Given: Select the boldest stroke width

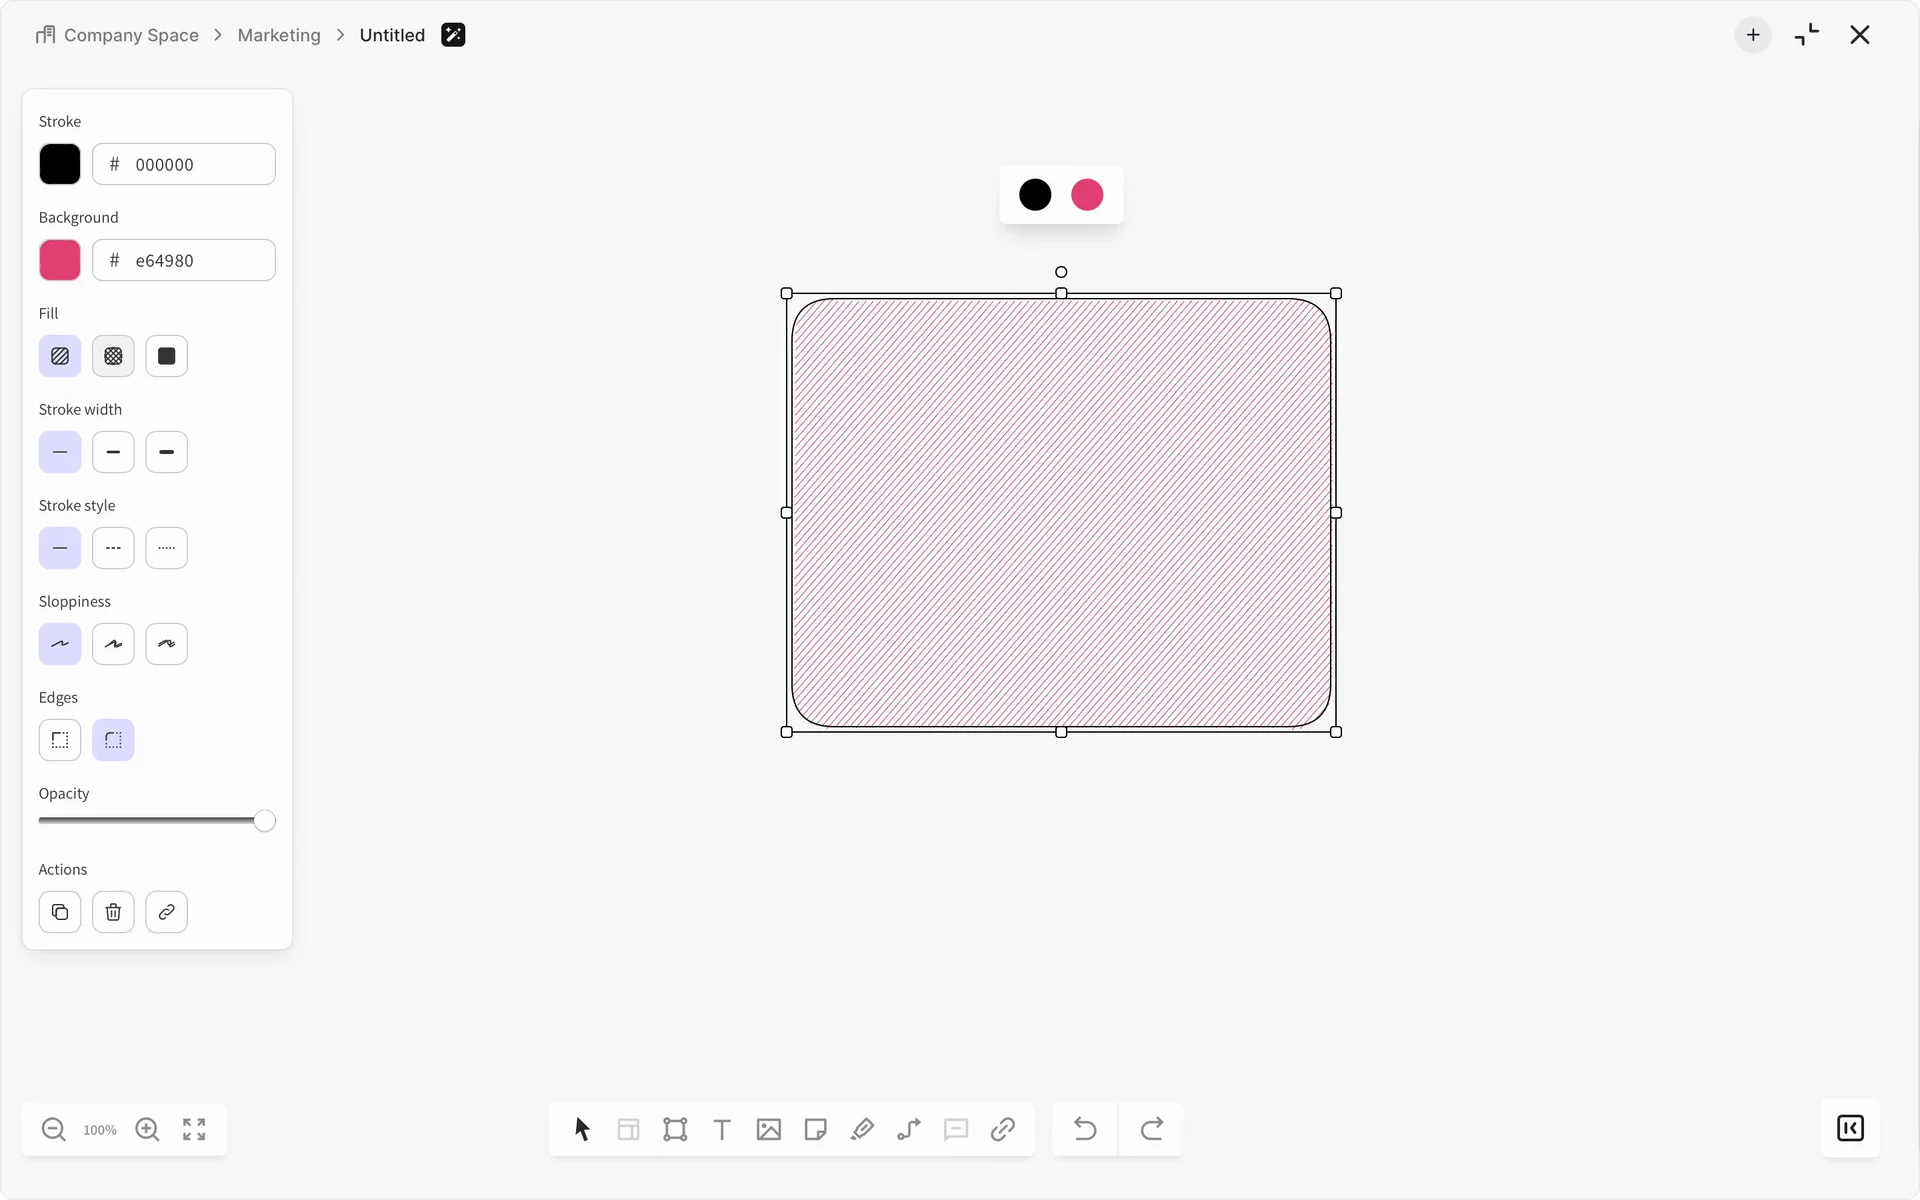Looking at the screenshot, I should pos(166,452).
